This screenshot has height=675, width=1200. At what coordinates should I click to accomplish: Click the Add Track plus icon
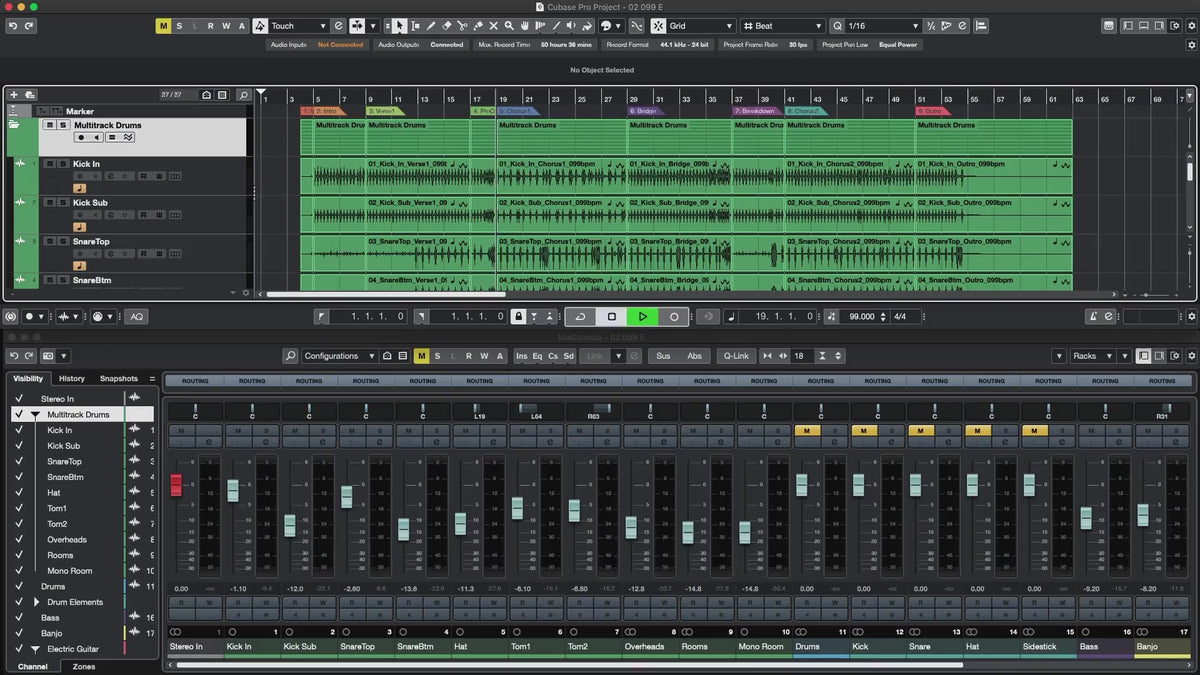tap(14, 95)
